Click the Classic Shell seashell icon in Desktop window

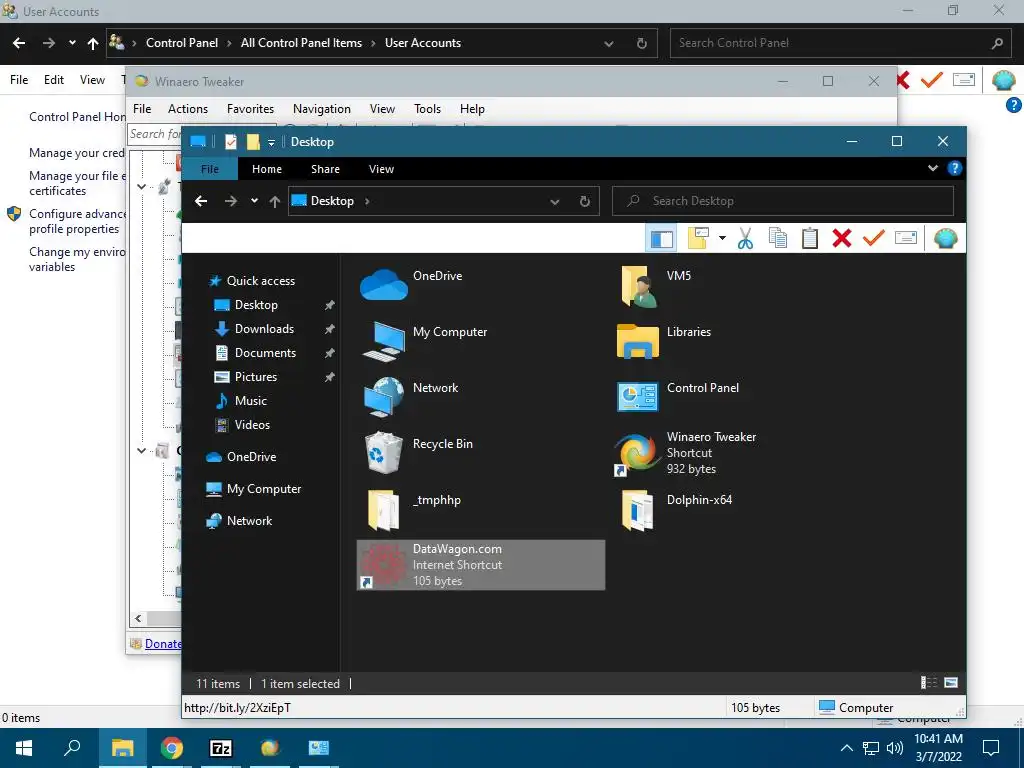(x=945, y=238)
